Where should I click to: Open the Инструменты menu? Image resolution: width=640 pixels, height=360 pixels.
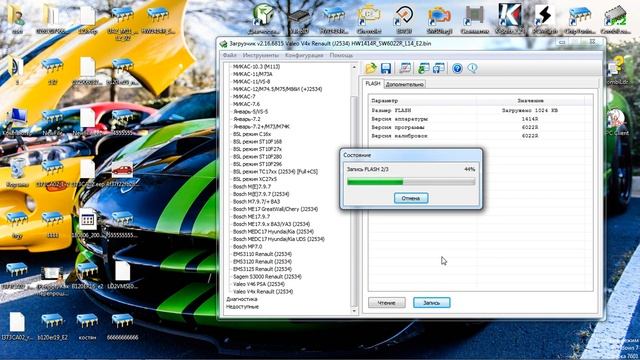[x=260, y=55]
